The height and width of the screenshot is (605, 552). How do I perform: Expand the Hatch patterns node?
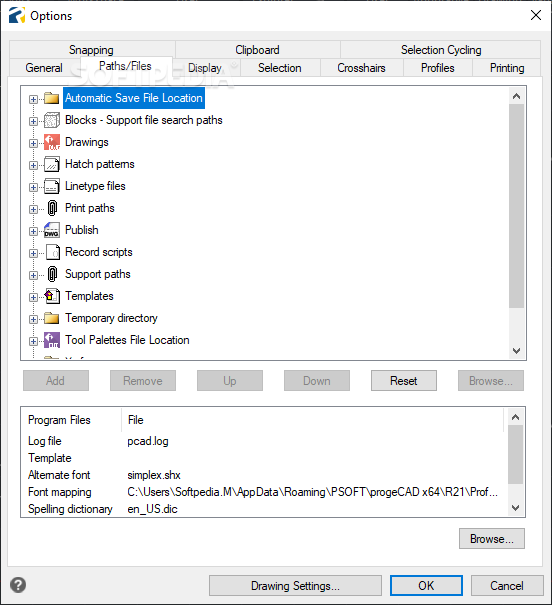point(33,165)
